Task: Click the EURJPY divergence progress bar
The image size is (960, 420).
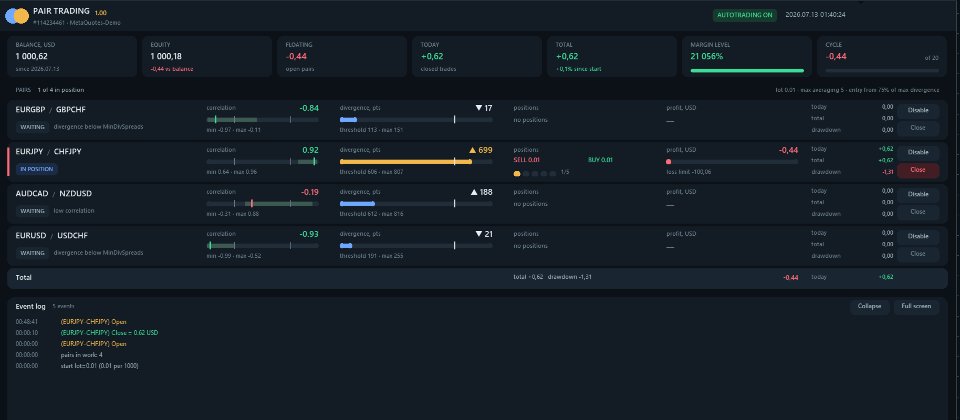Action: (x=416, y=162)
